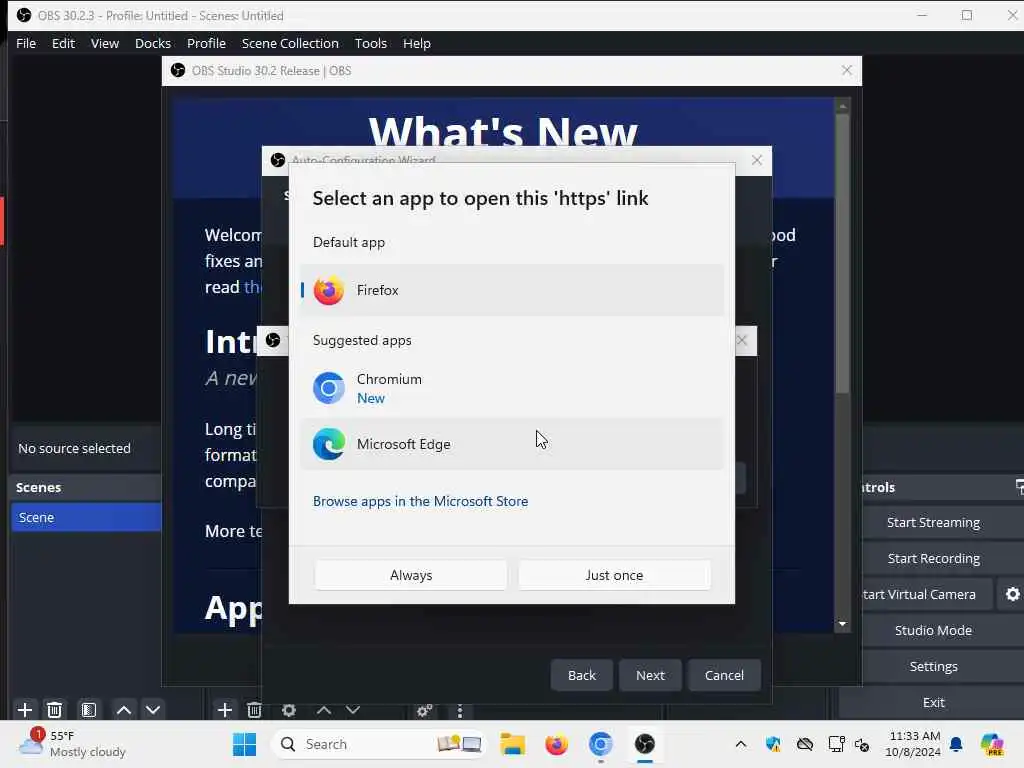Close the OBS Studio 30.2 Release window
Screen dimensions: 1024x768
(x=846, y=70)
